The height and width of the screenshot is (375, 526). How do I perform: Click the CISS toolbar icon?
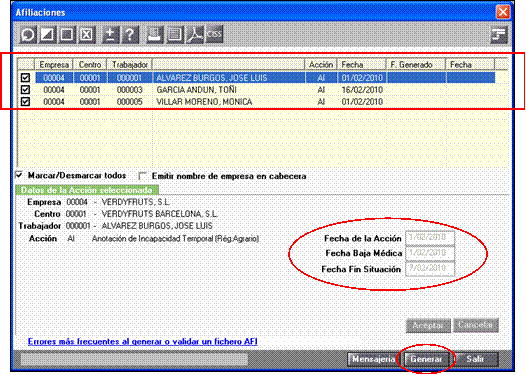pyautogui.click(x=214, y=34)
